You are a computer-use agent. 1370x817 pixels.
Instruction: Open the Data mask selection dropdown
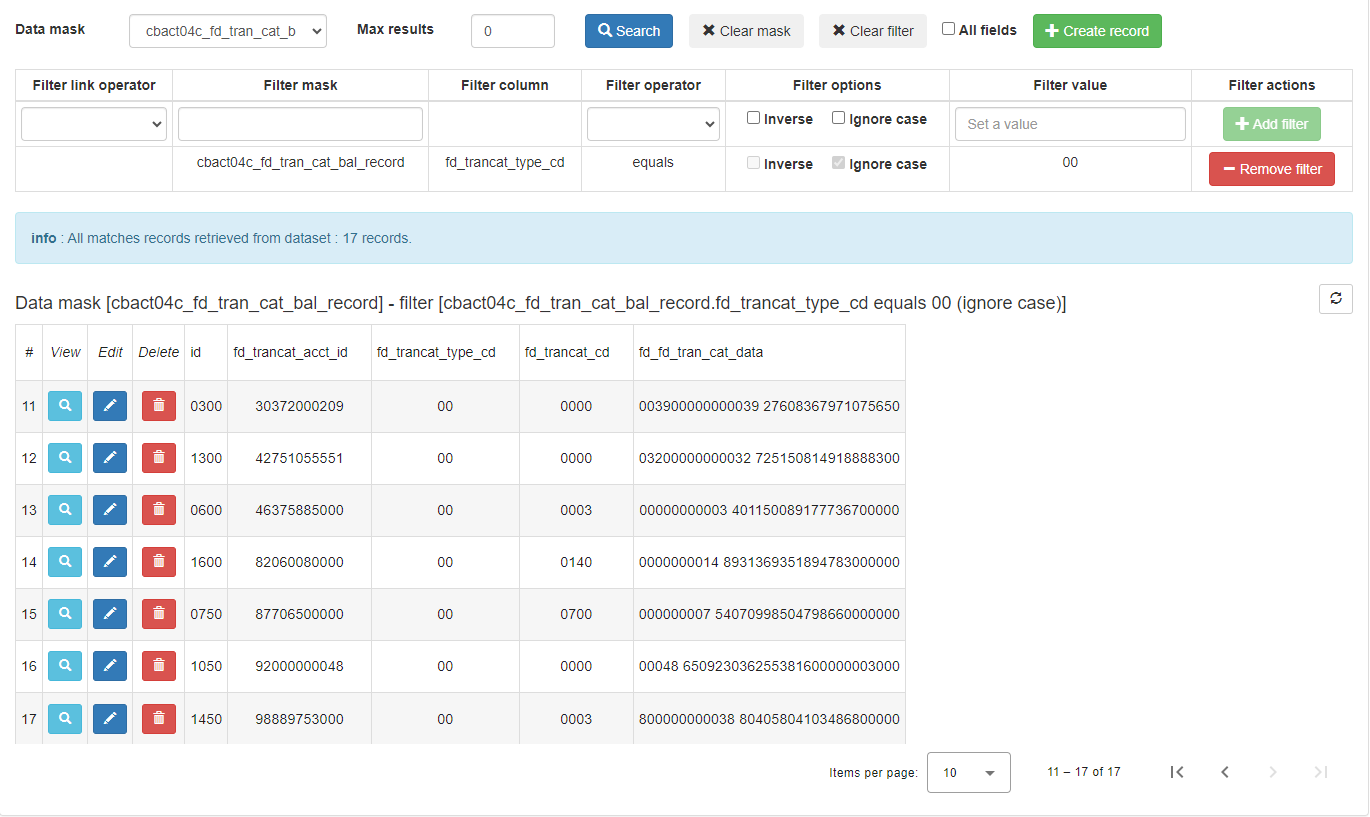[x=226, y=31]
